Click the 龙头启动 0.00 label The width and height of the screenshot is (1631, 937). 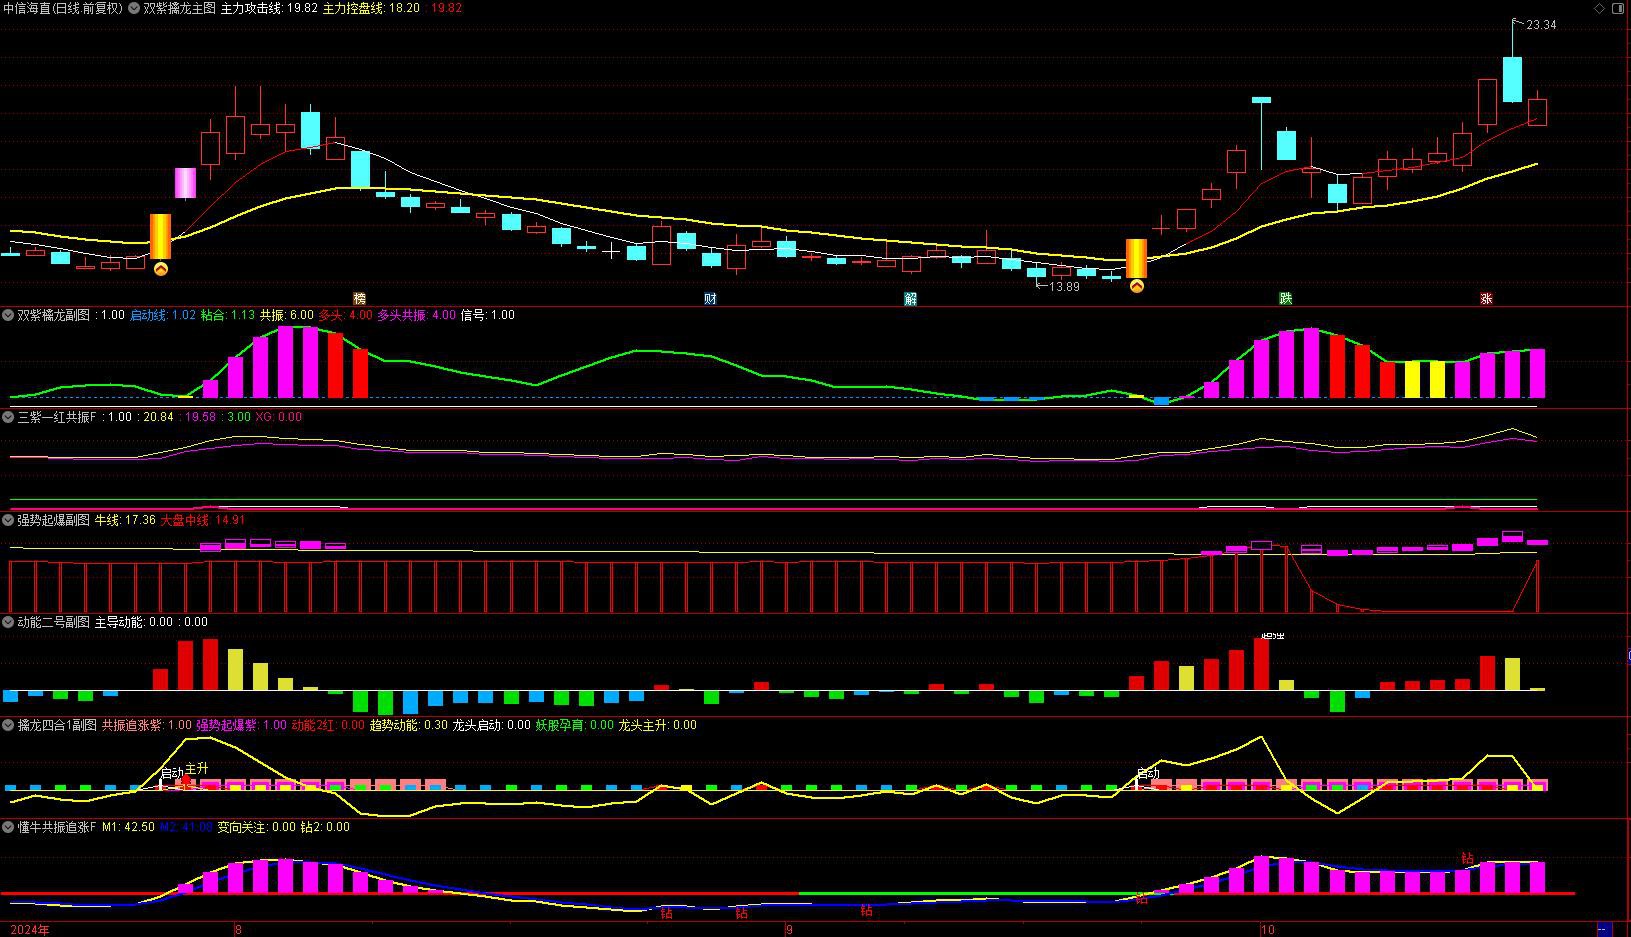coord(491,725)
